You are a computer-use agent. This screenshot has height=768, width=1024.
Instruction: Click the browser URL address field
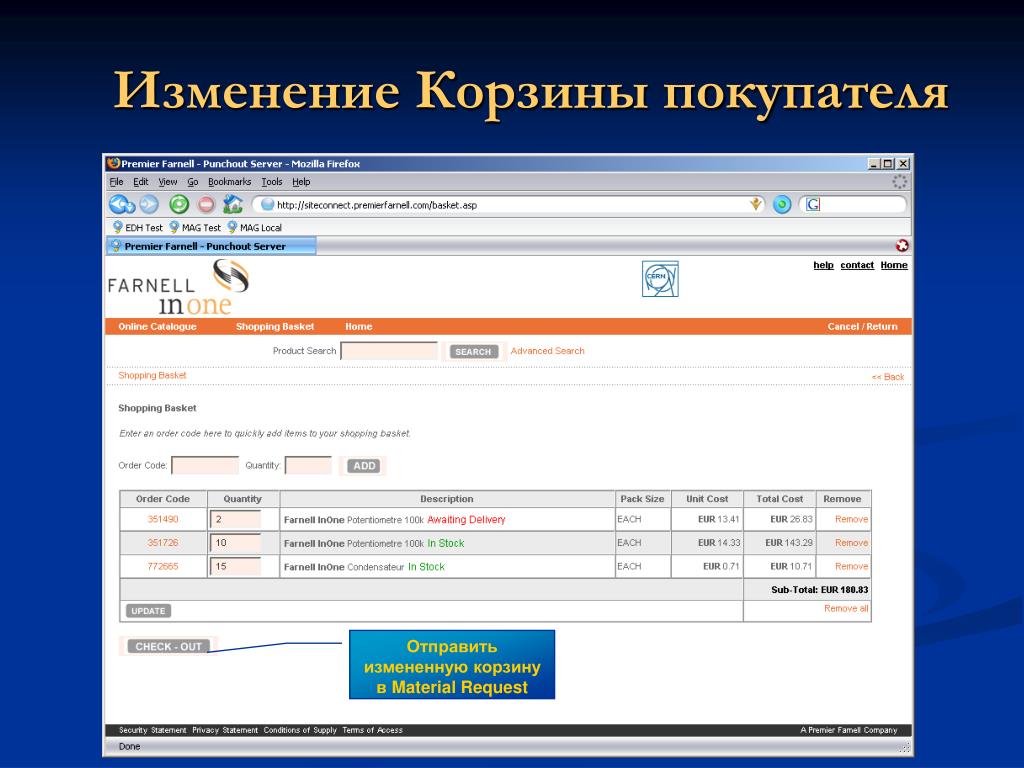click(509, 204)
